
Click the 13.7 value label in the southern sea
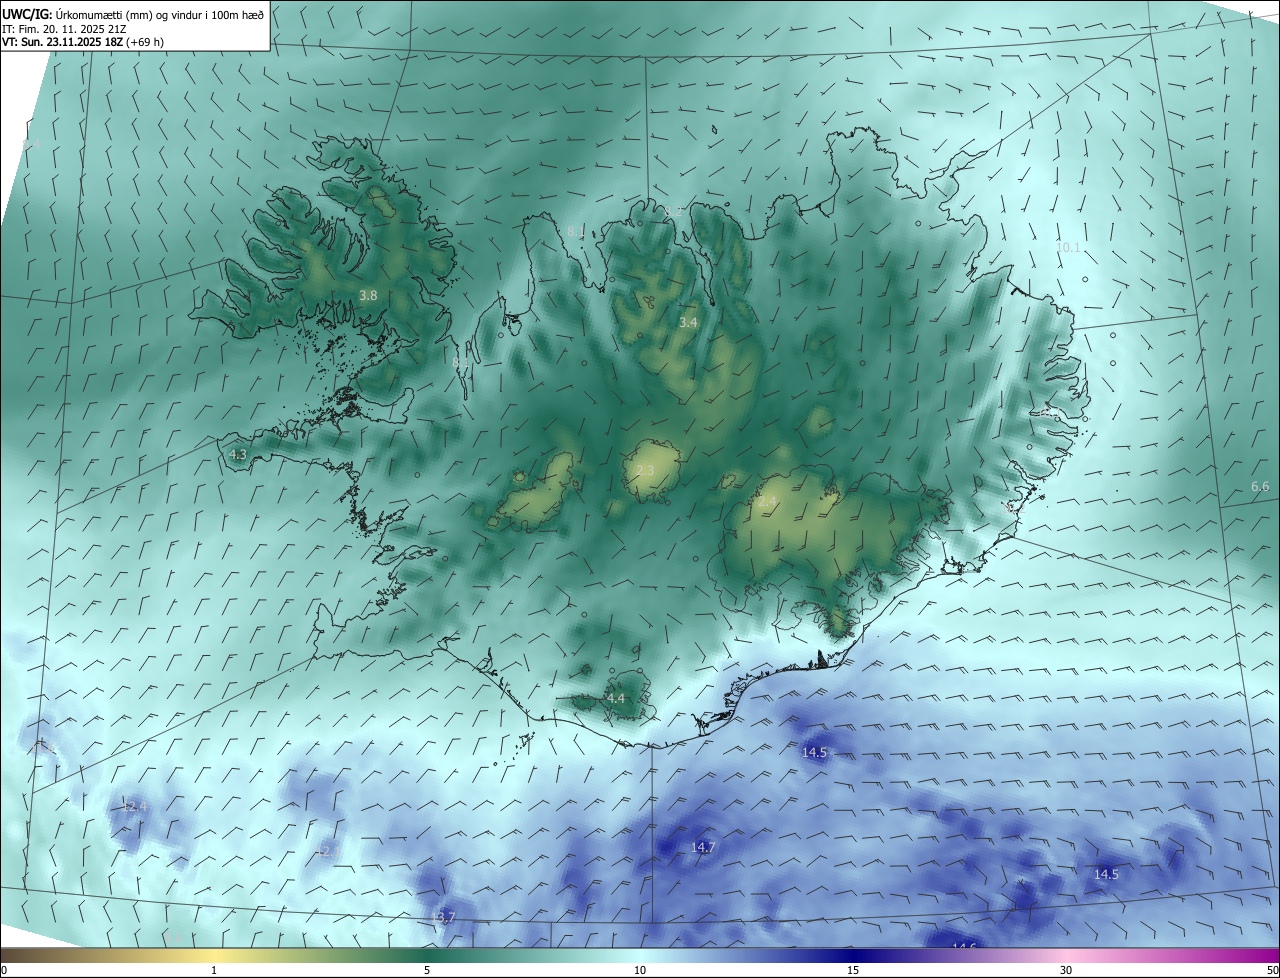tap(442, 917)
